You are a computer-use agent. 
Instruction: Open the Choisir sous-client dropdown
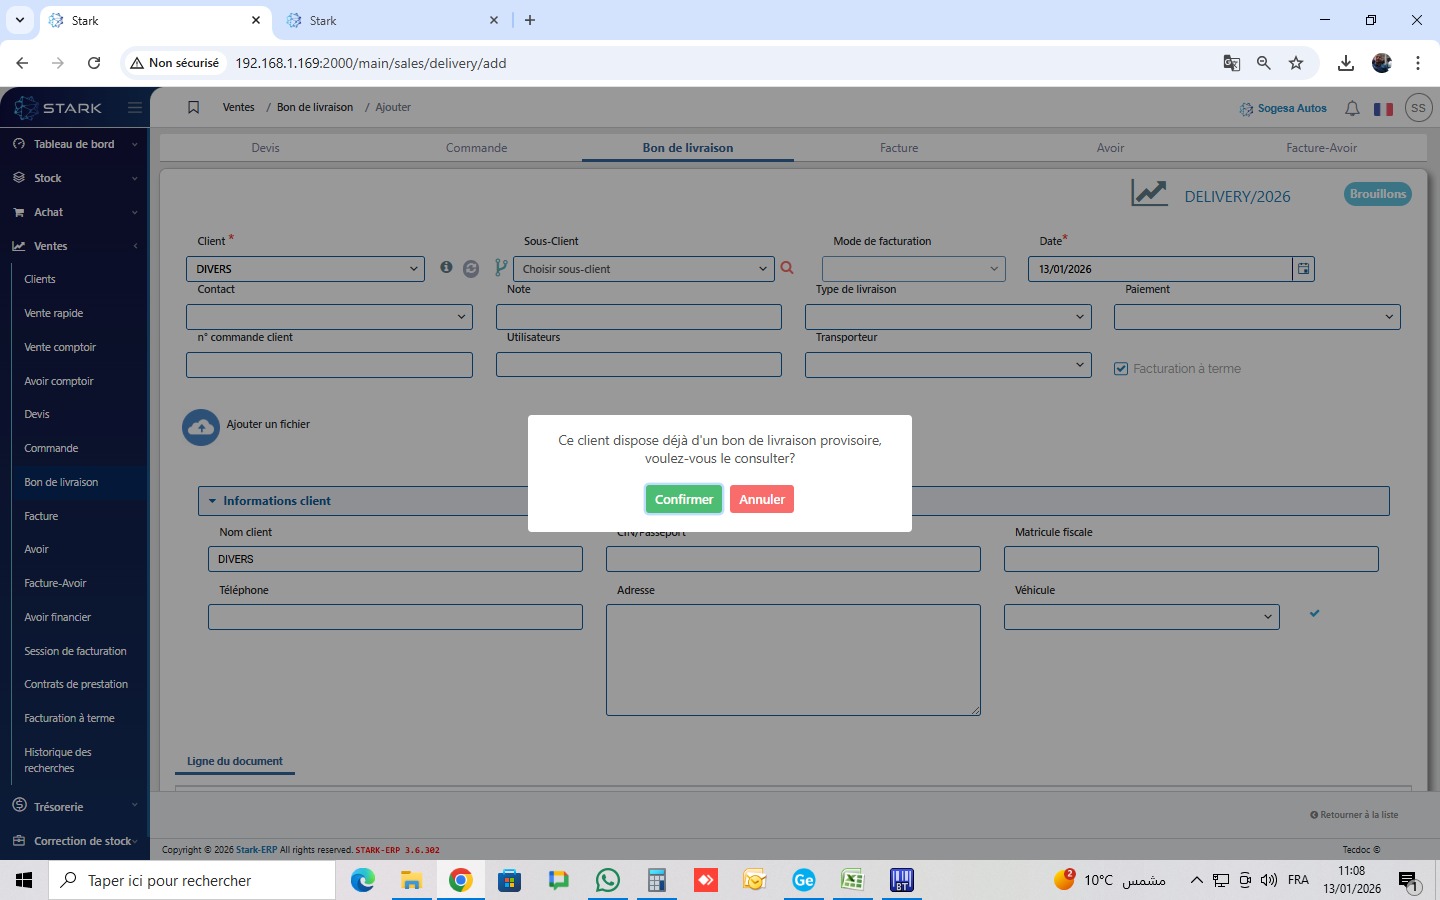pyautogui.click(x=643, y=269)
